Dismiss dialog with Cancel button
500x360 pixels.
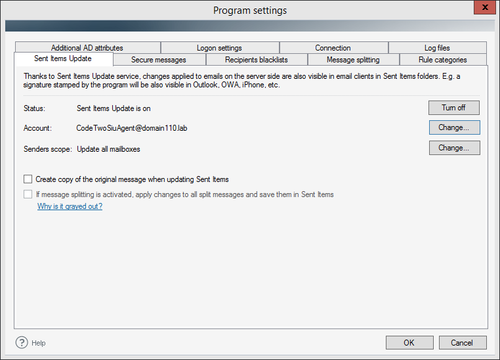tap(462, 343)
